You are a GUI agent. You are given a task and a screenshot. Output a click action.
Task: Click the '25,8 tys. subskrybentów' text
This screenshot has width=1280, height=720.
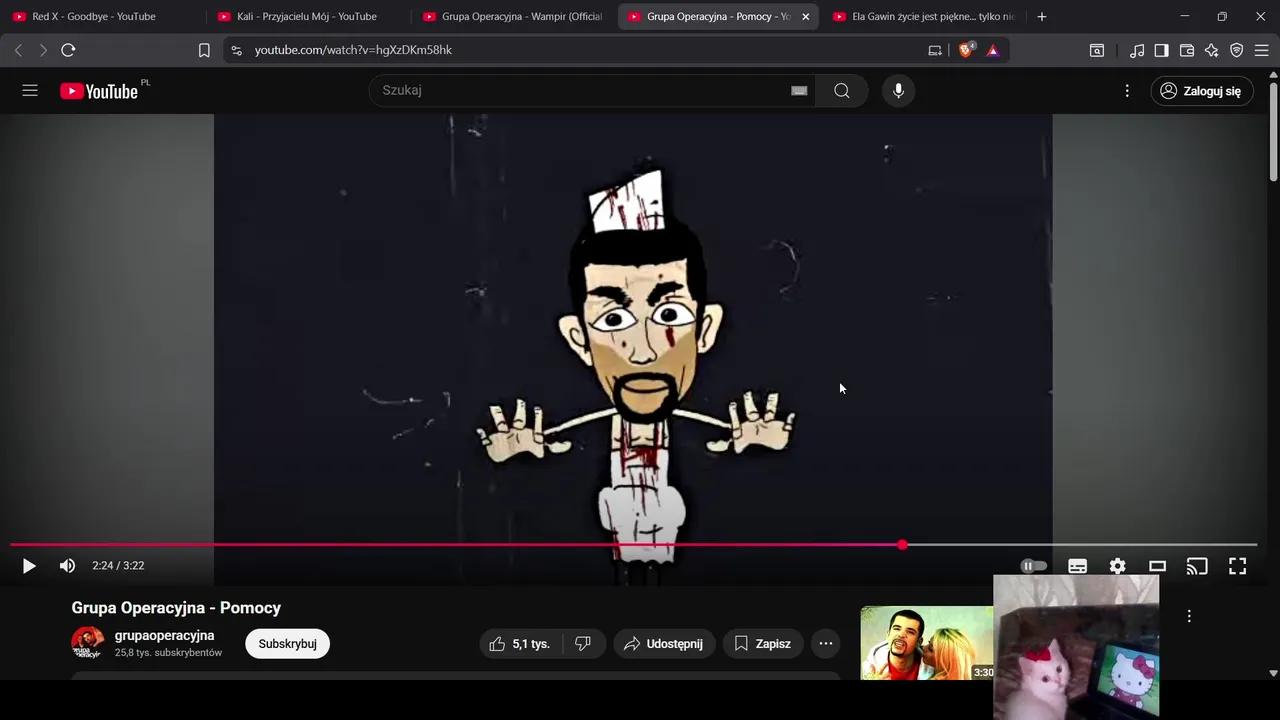pyautogui.click(x=168, y=653)
